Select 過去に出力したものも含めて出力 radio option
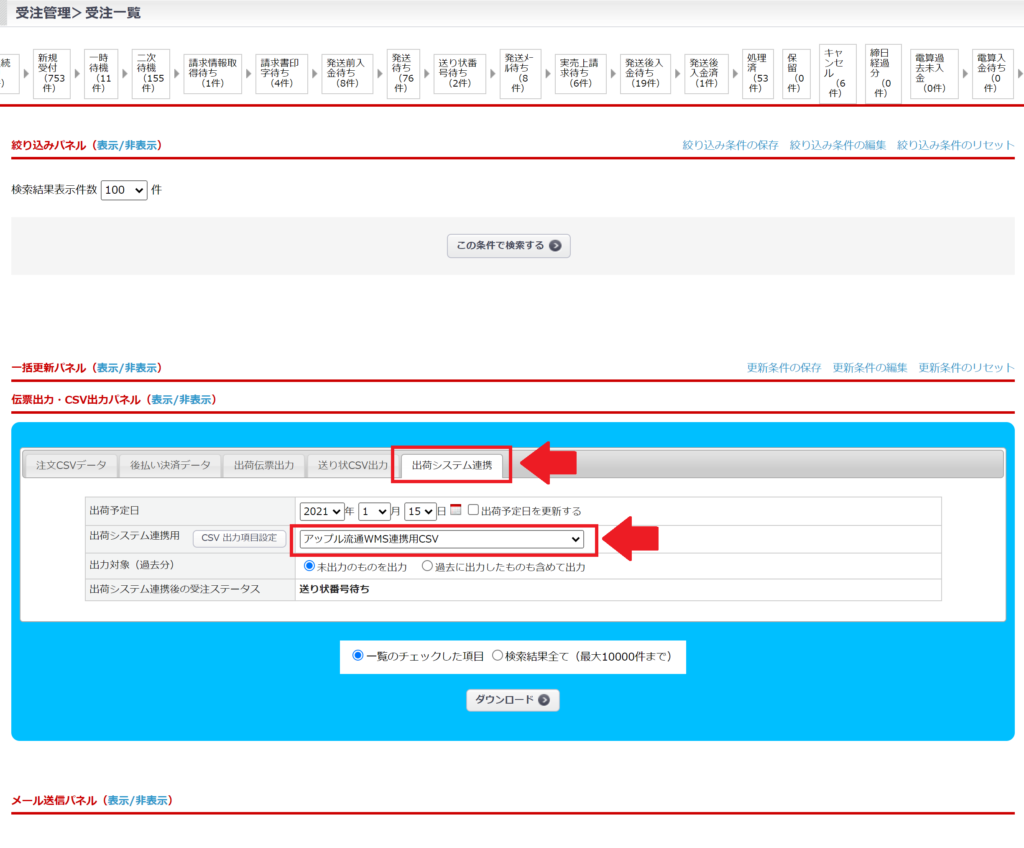1024x848 pixels. (x=427, y=566)
